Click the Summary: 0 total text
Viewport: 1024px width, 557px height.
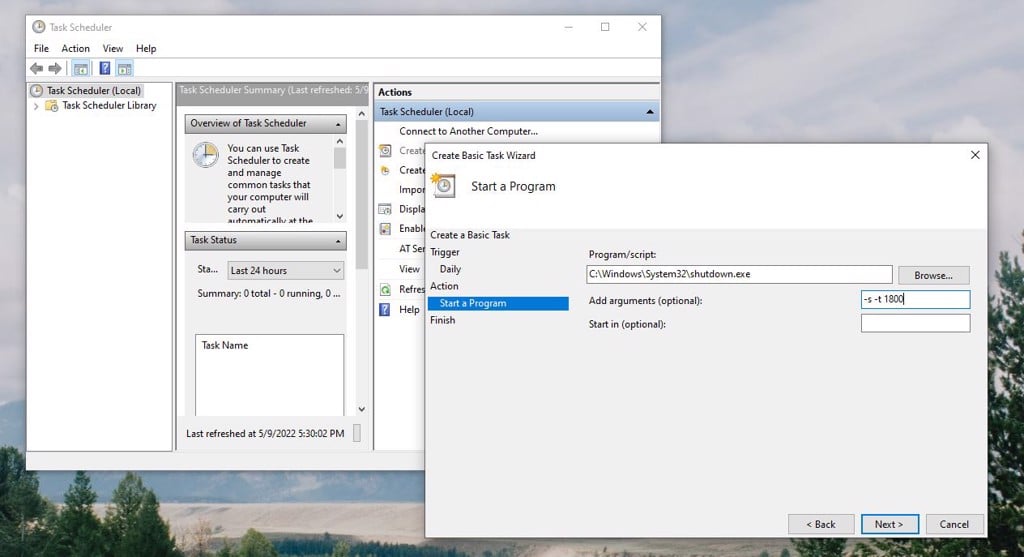tap(269, 293)
